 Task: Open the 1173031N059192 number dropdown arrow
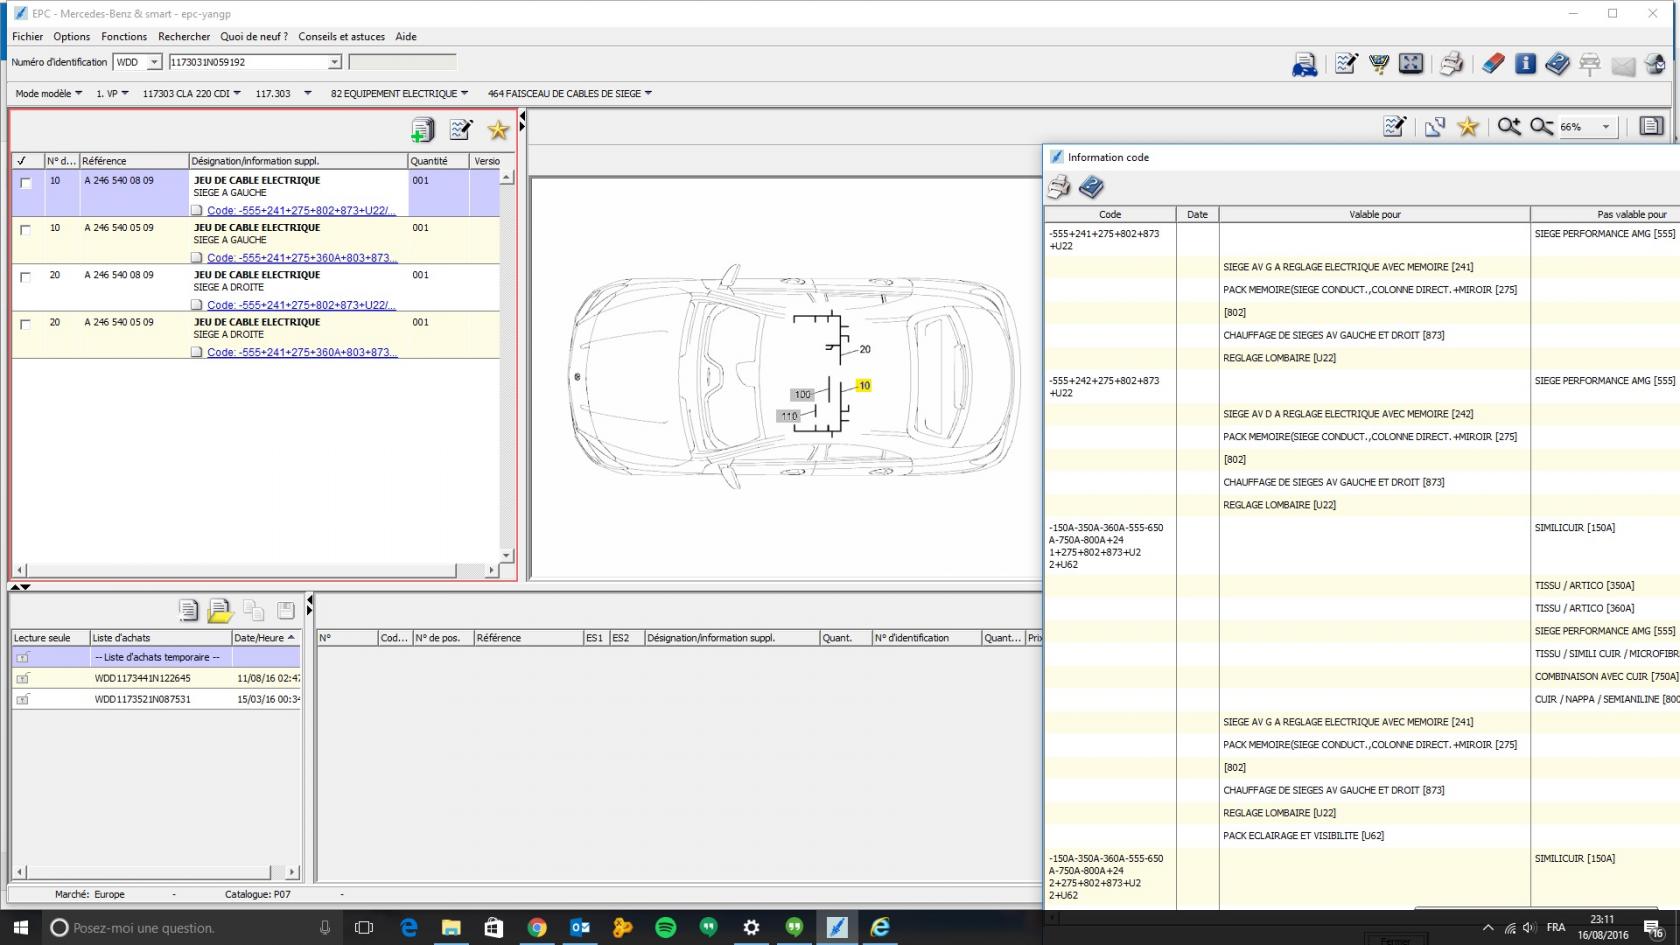point(334,62)
